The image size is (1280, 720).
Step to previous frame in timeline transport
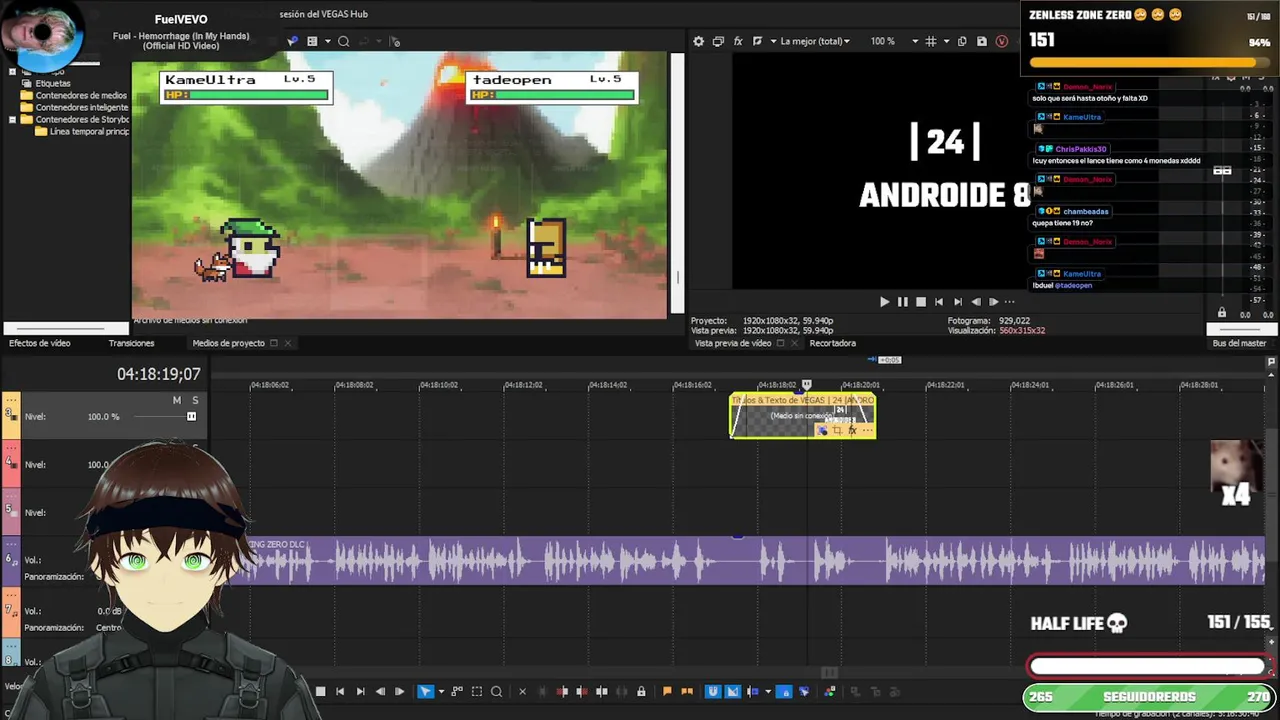tap(380, 691)
